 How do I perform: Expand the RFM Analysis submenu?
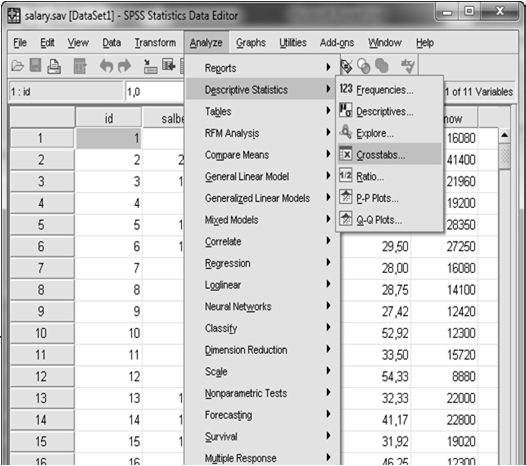pos(261,133)
